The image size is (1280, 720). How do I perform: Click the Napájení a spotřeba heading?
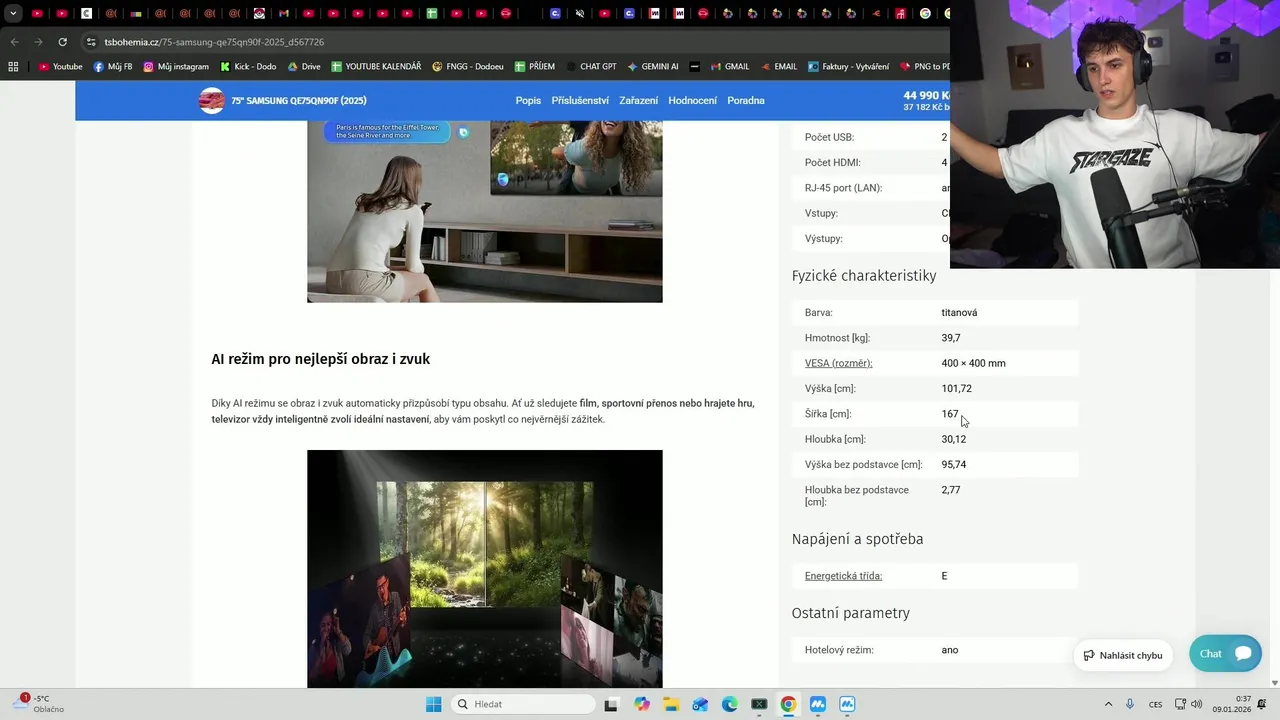click(857, 539)
